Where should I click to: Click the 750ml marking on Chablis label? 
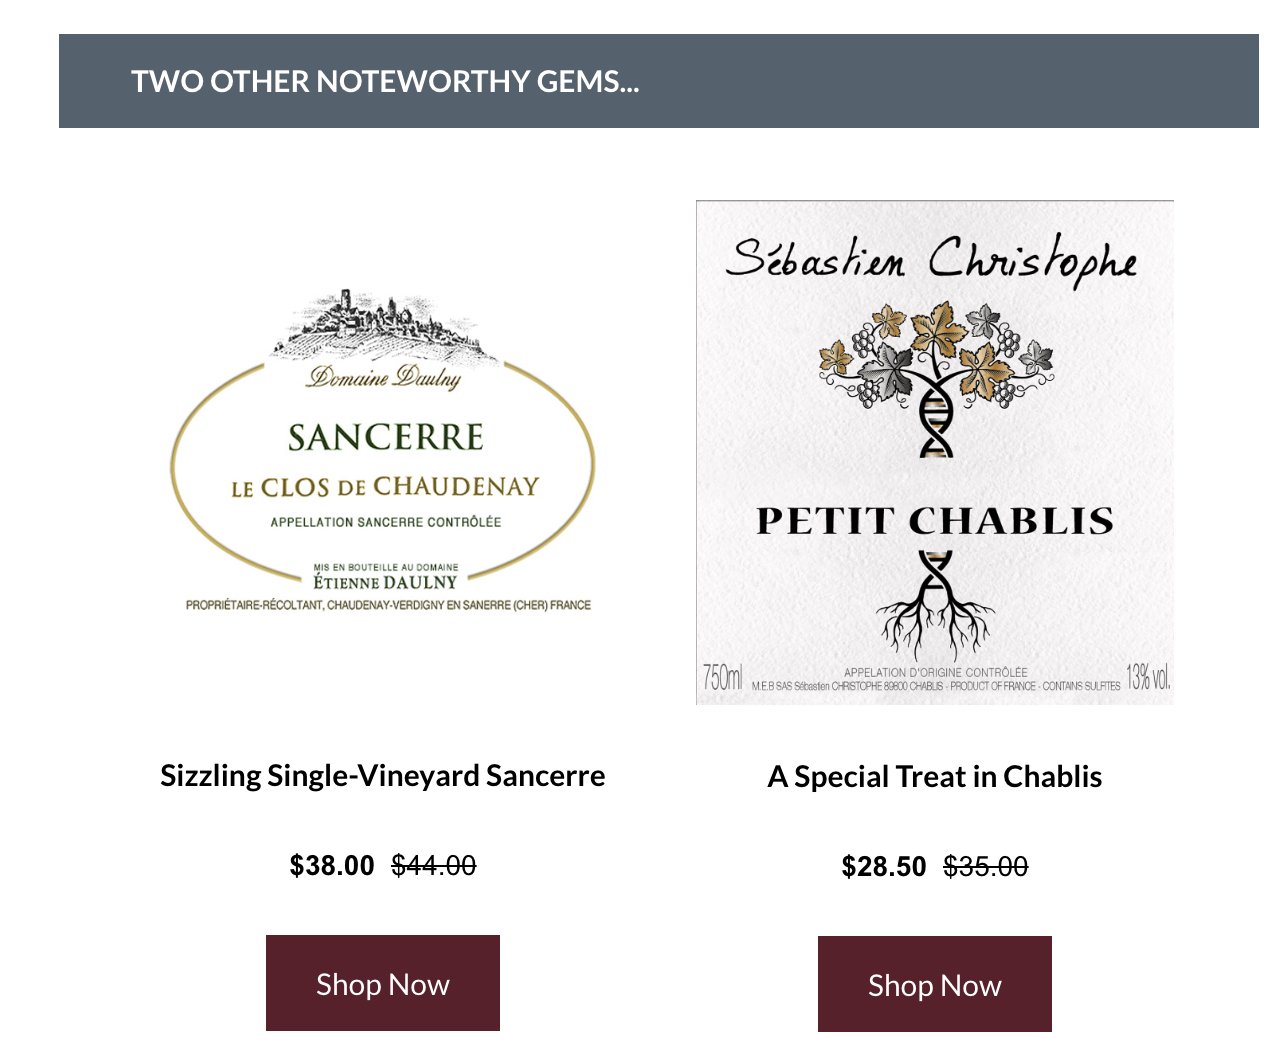722,677
